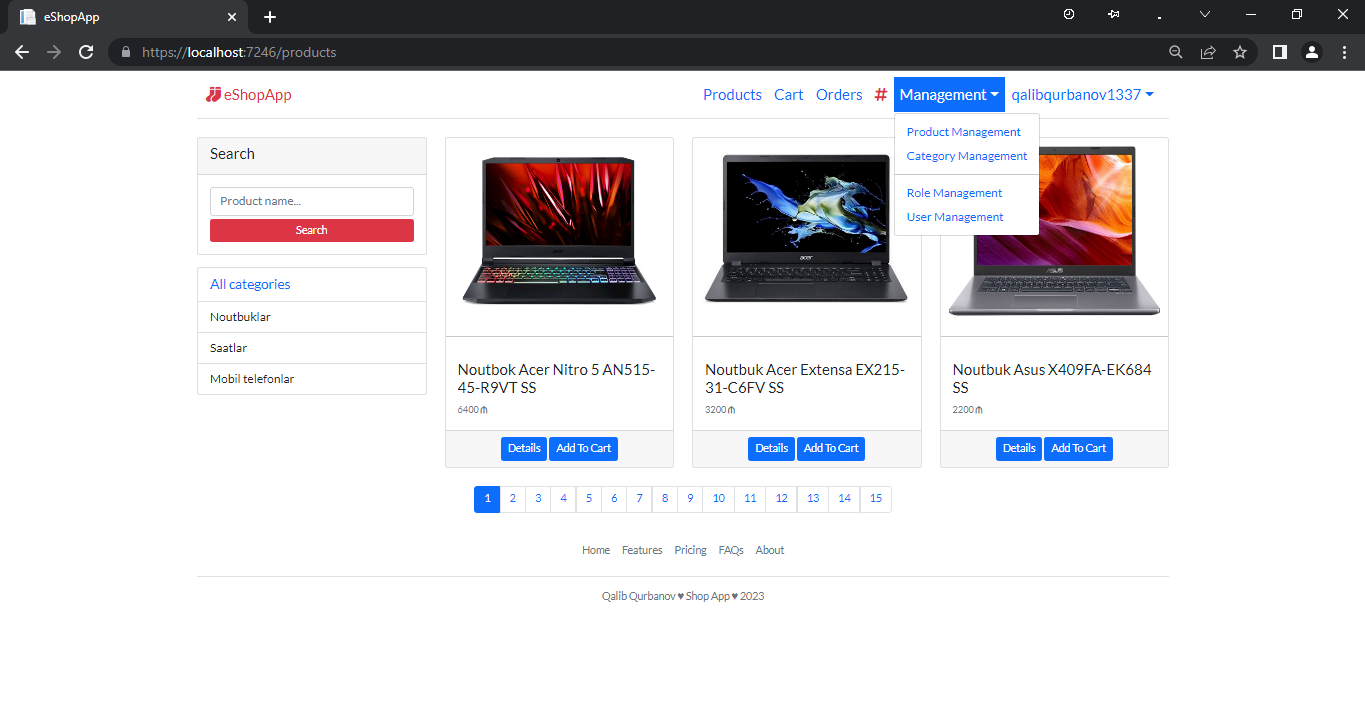The height and width of the screenshot is (712, 1365).
Task: Close the eShopApp browser tab
Action: pyautogui.click(x=232, y=17)
